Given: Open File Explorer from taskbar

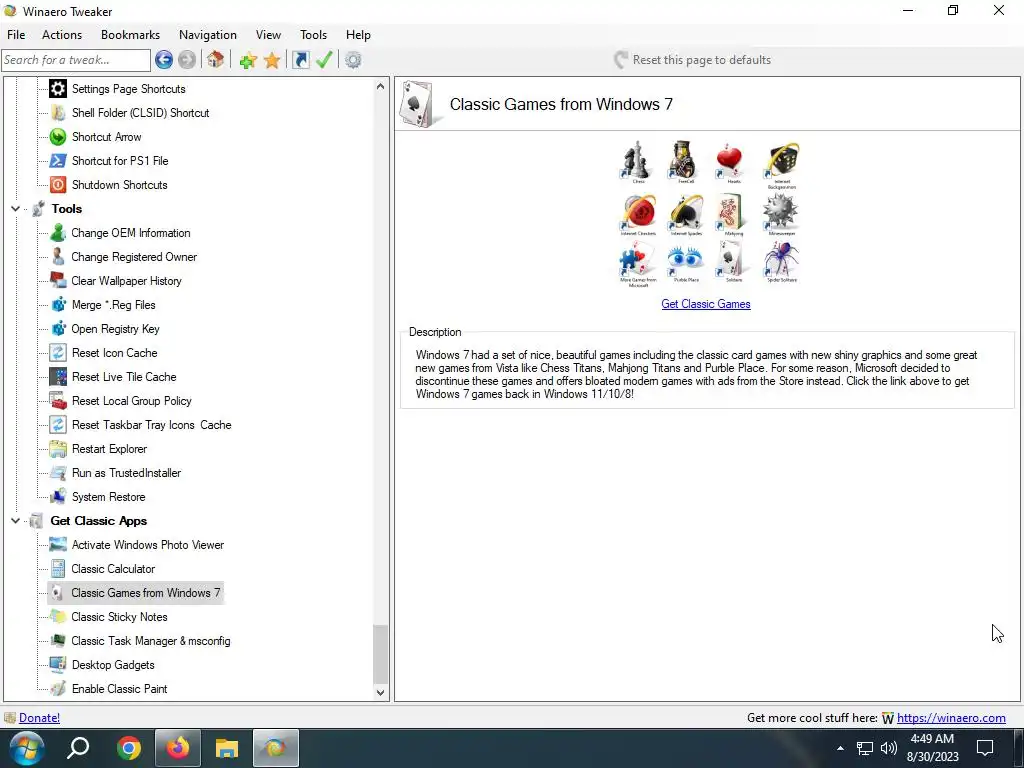Looking at the screenshot, I should click(x=227, y=748).
